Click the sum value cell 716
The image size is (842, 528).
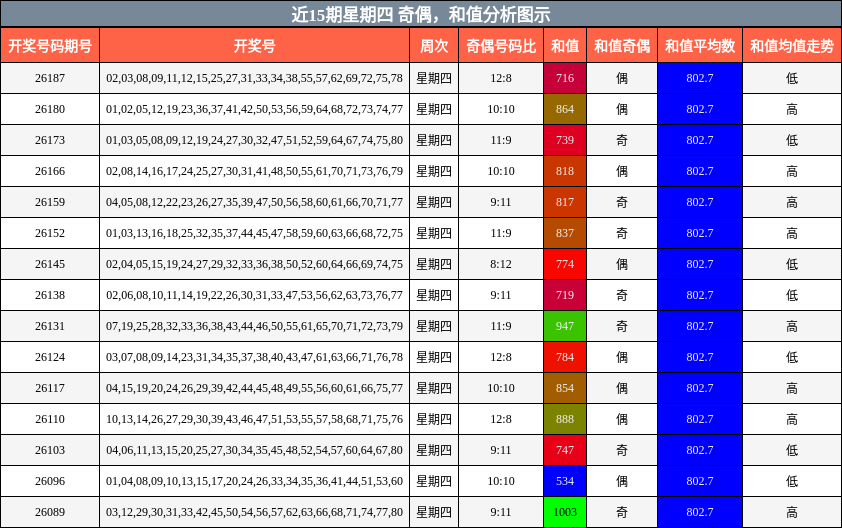[x=565, y=78]
